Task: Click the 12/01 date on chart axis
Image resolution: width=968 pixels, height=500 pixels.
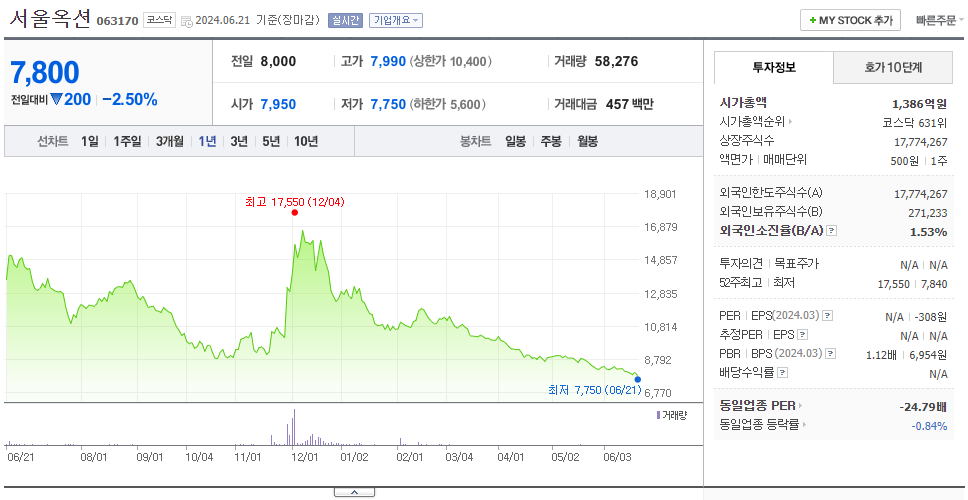Action: pyautogui.click(x=304, y=457)
